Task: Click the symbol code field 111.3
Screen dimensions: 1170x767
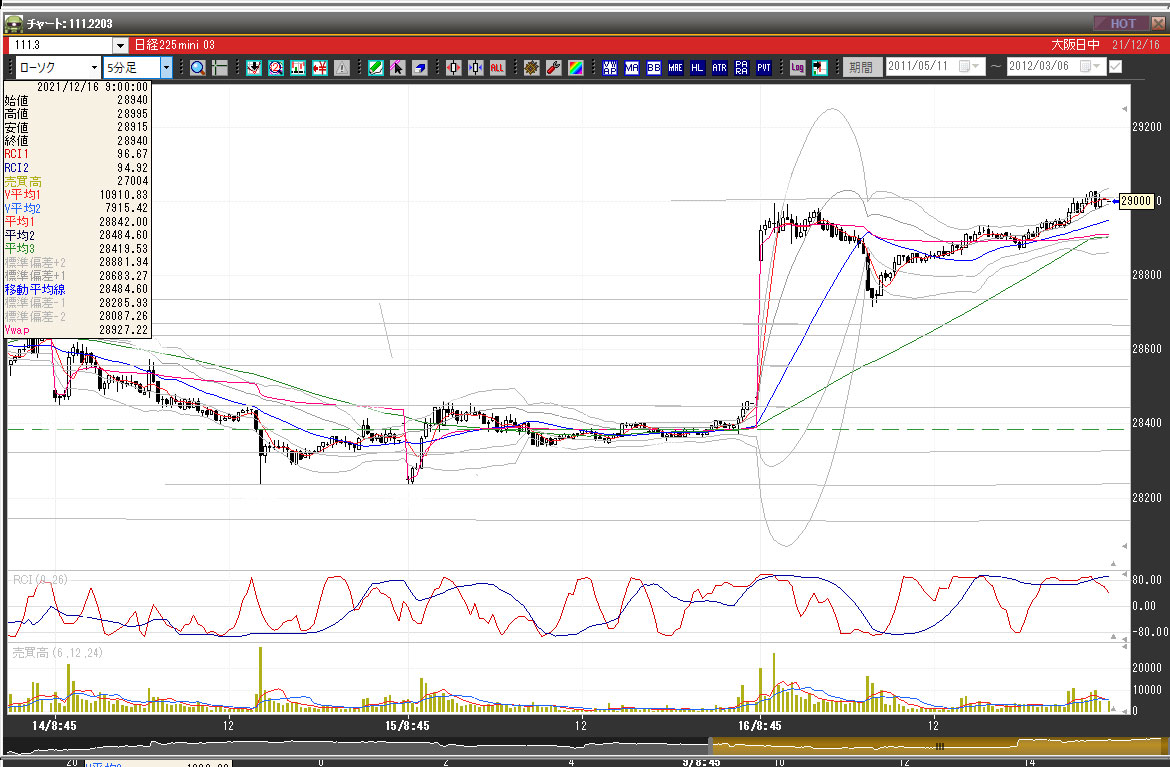Action: (61, 46)
